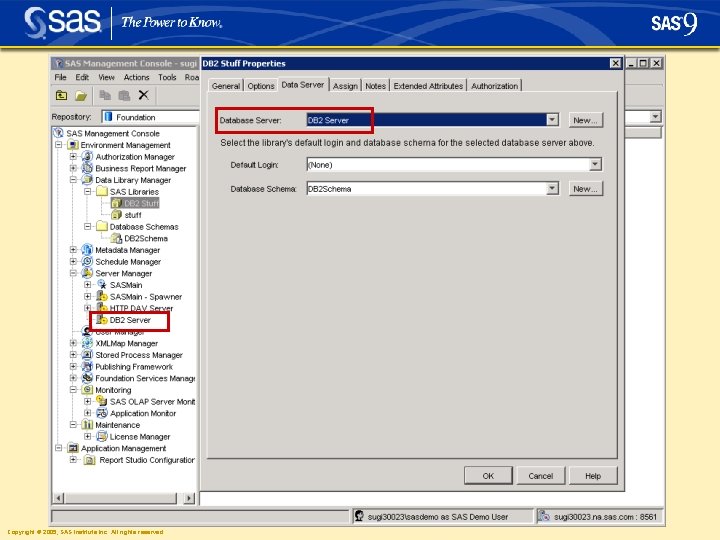This screenshot has width=720, height=540.
Task: Click the Business Report Manager icon
Action: (x=87, y=168)
